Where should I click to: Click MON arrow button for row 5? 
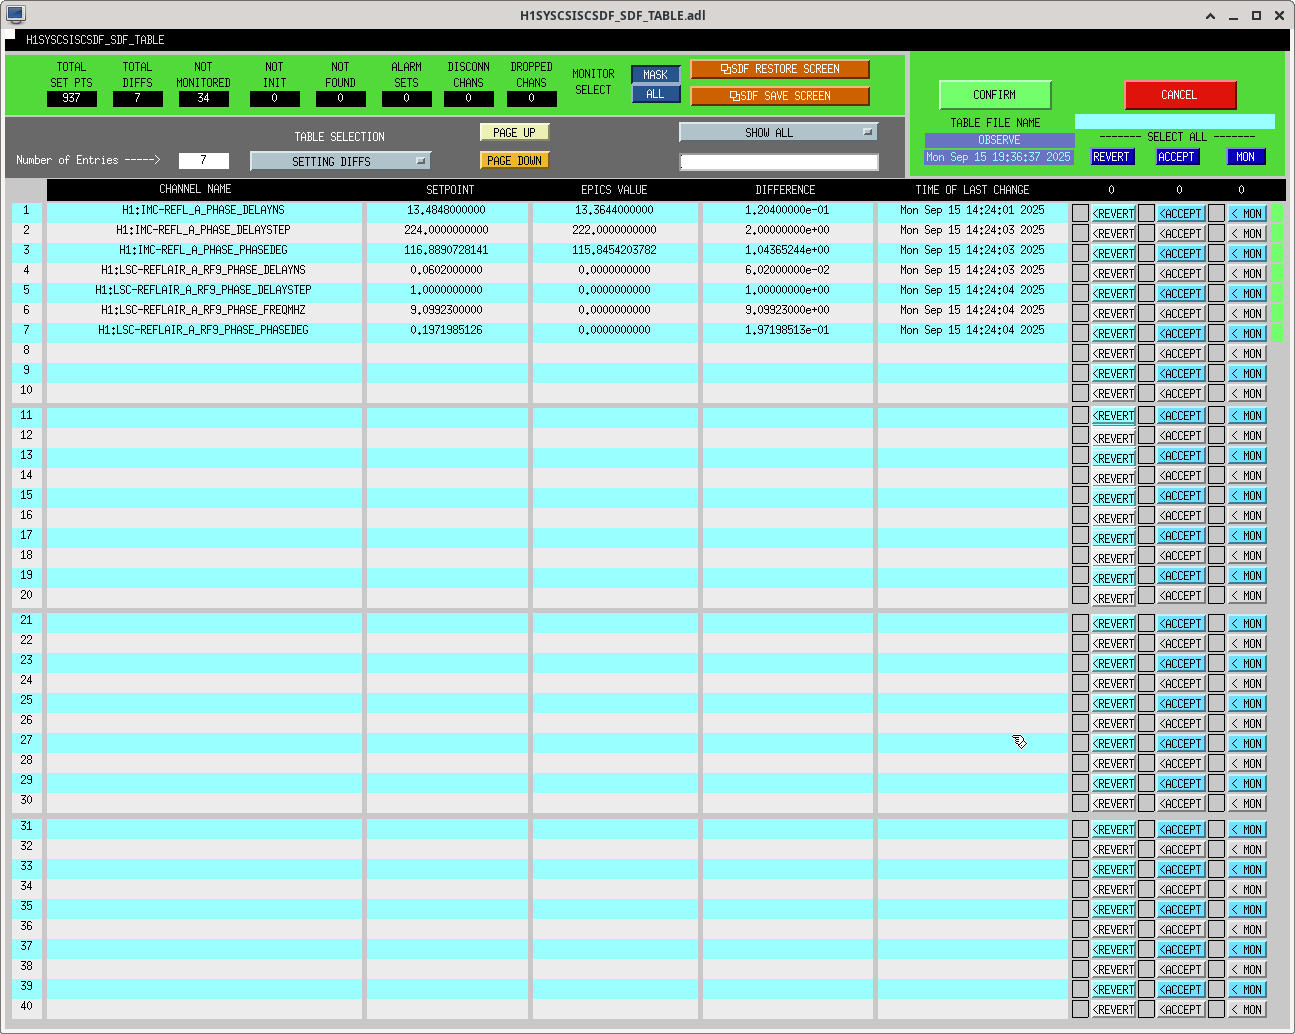[x=1247, y=294]
